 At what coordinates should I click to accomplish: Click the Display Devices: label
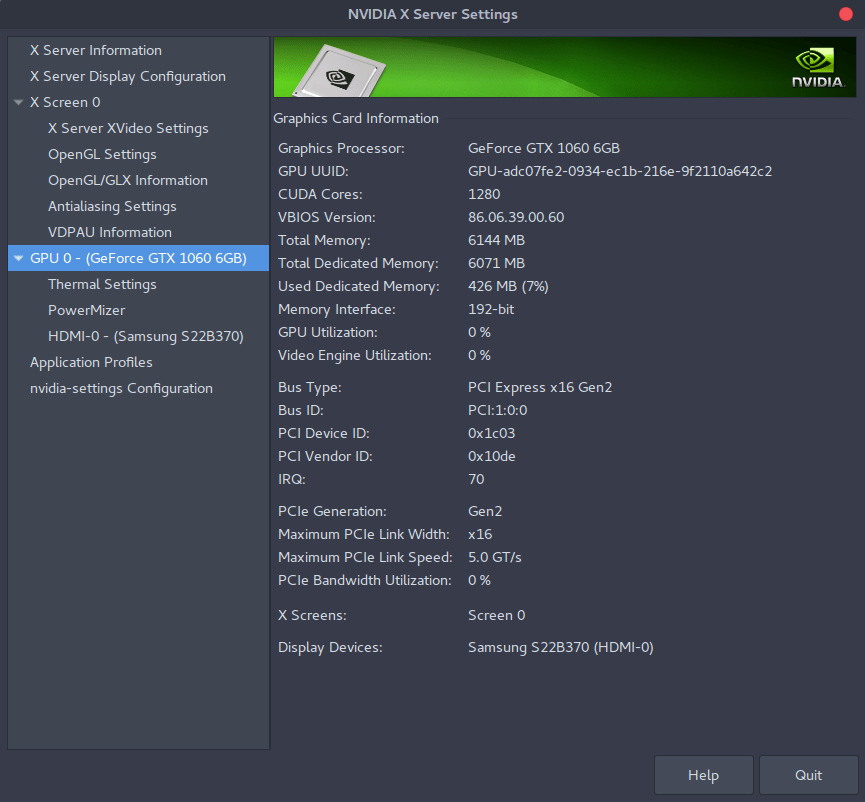coord(330,647)
